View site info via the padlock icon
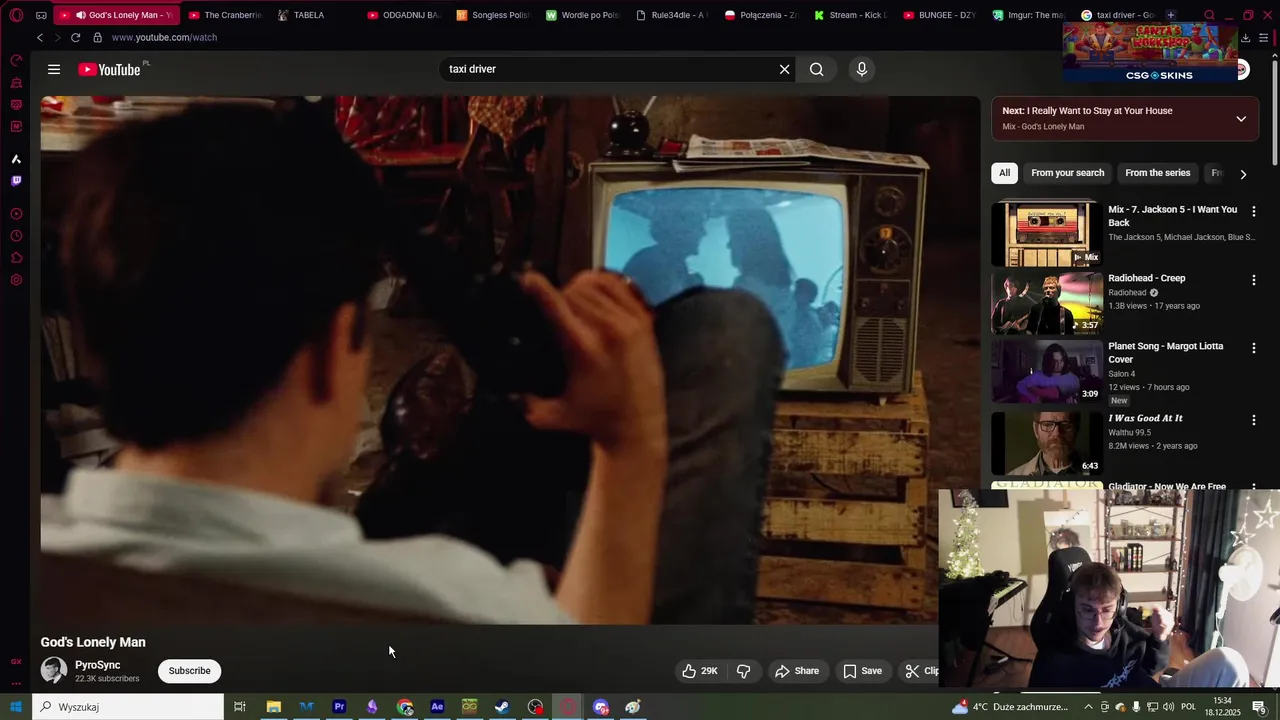 (97, 37)
